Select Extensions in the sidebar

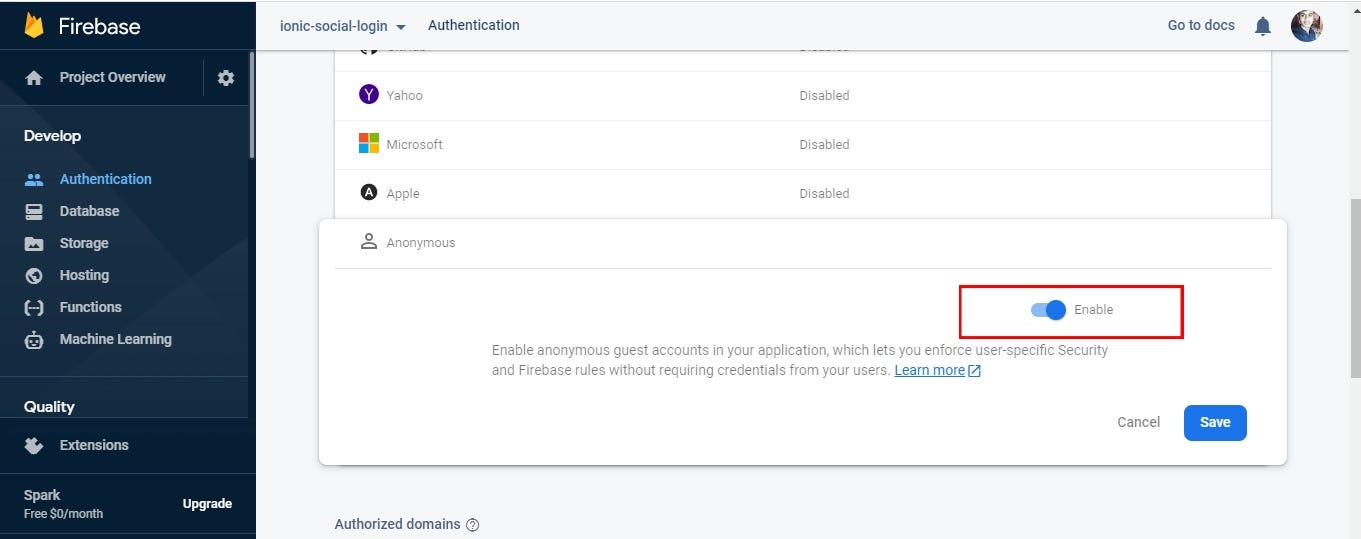pos(94,445)
